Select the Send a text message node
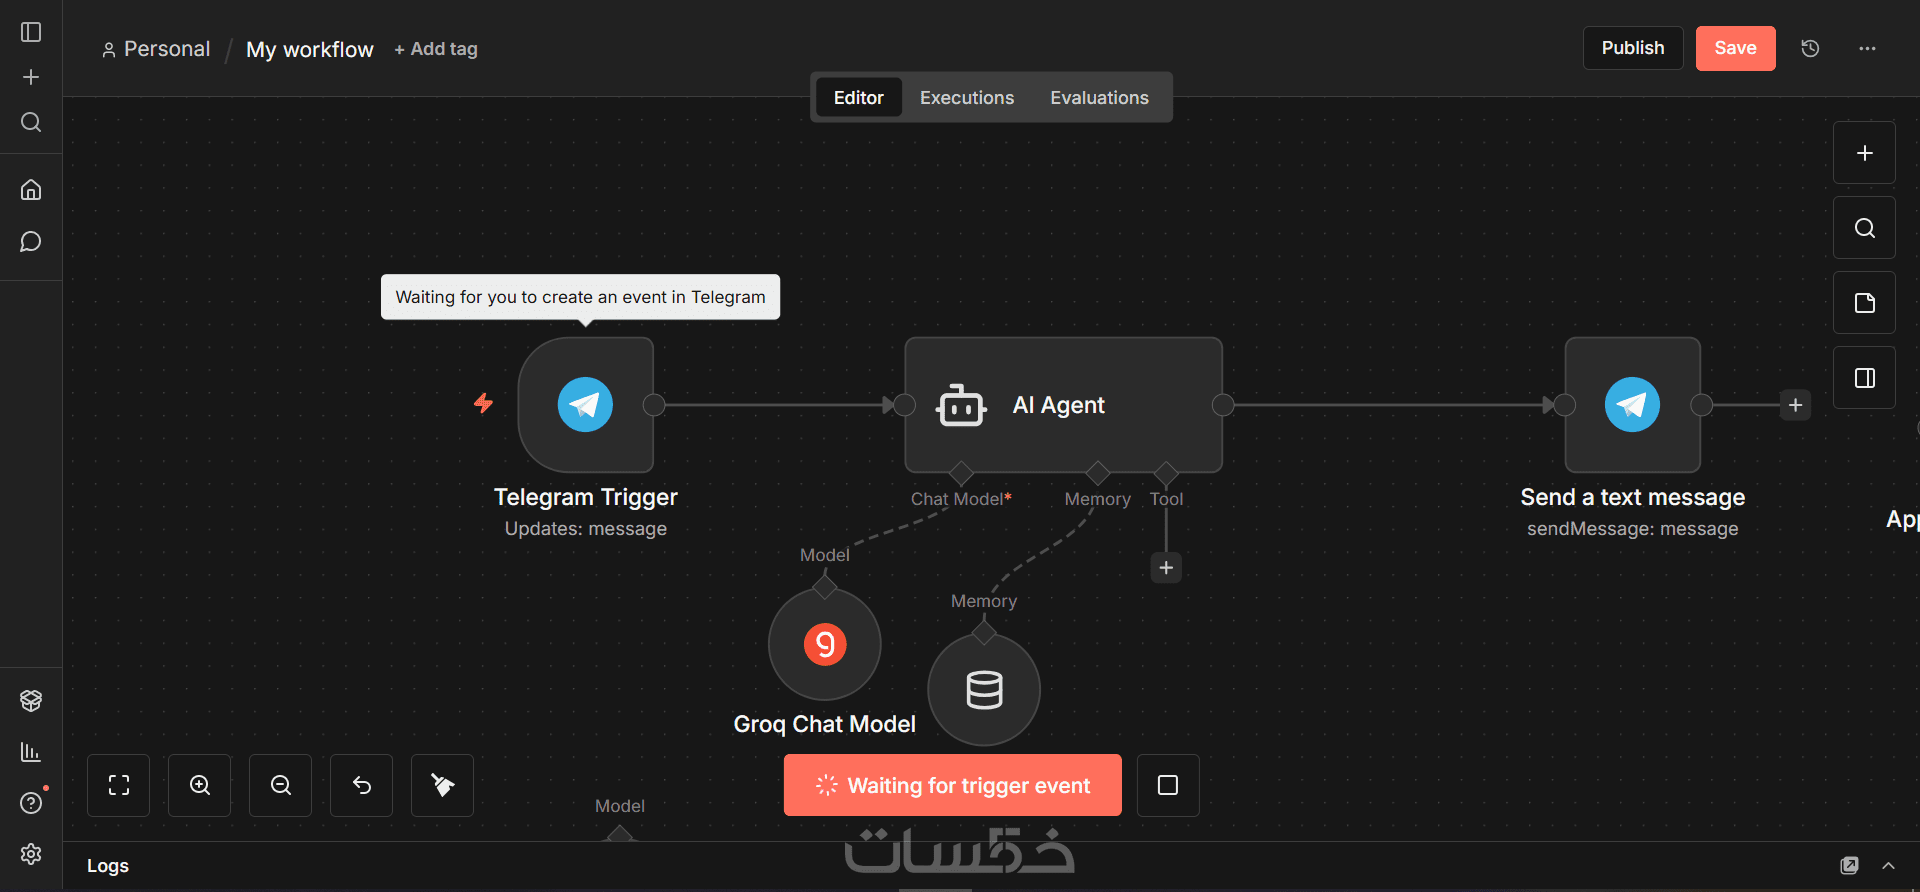Viewport: 1920px width, 892px height. [x=1633, y=405]
